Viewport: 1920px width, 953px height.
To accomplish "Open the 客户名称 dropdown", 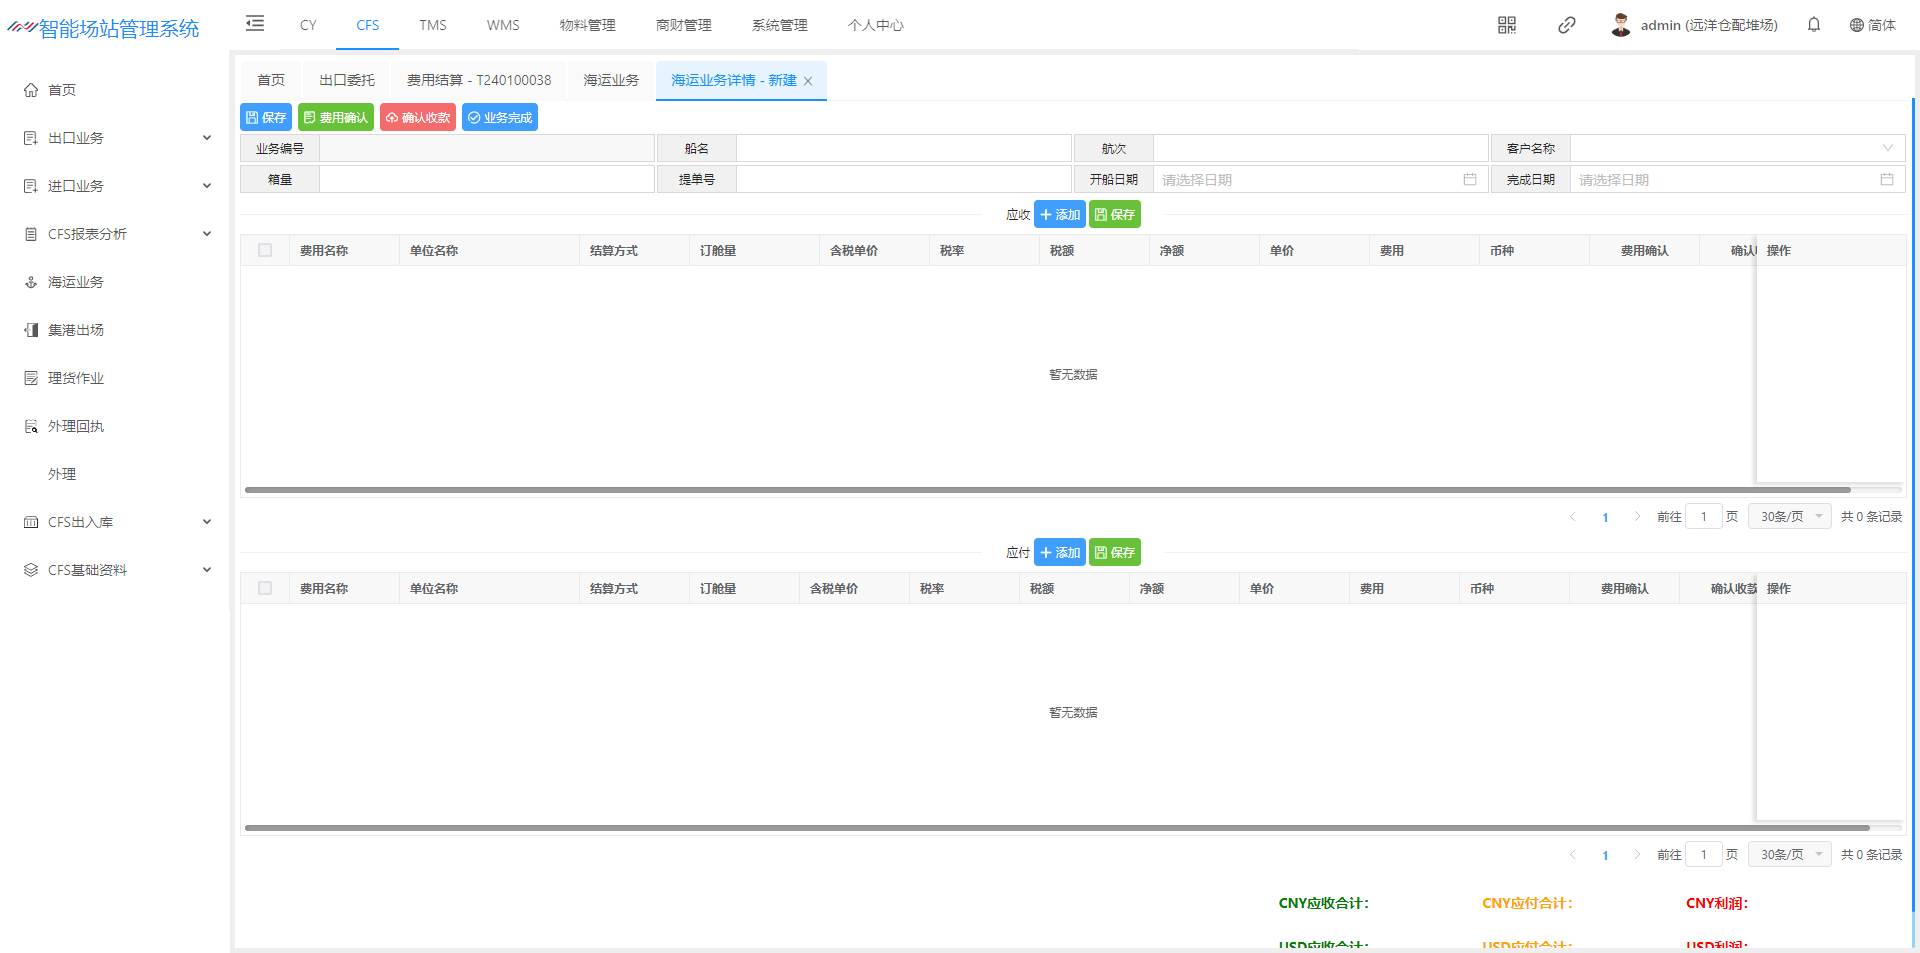I will [x=1737, y=149].
